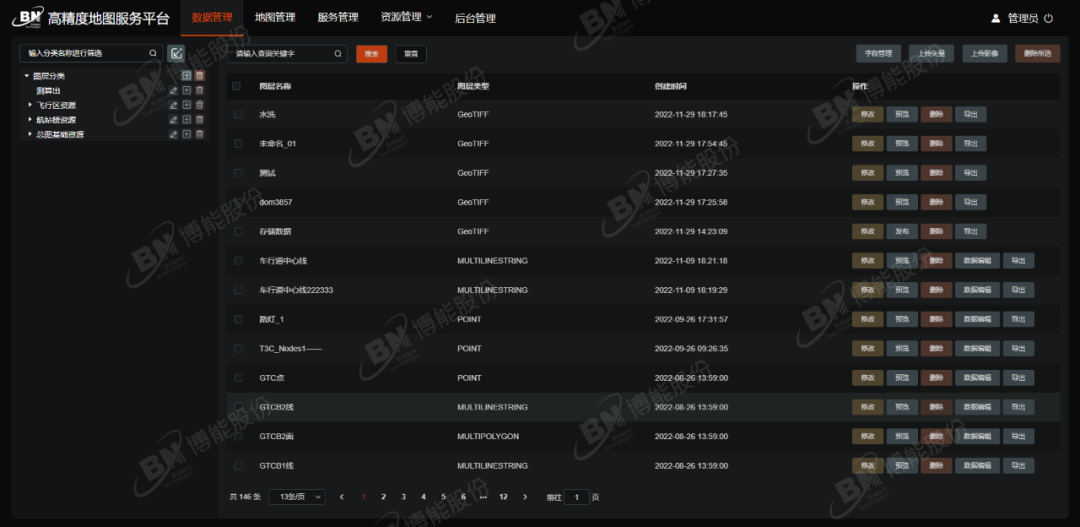Screen dimensions: 1080x527
Task: Check the box next to dom3857
Action: coord(238,202)
